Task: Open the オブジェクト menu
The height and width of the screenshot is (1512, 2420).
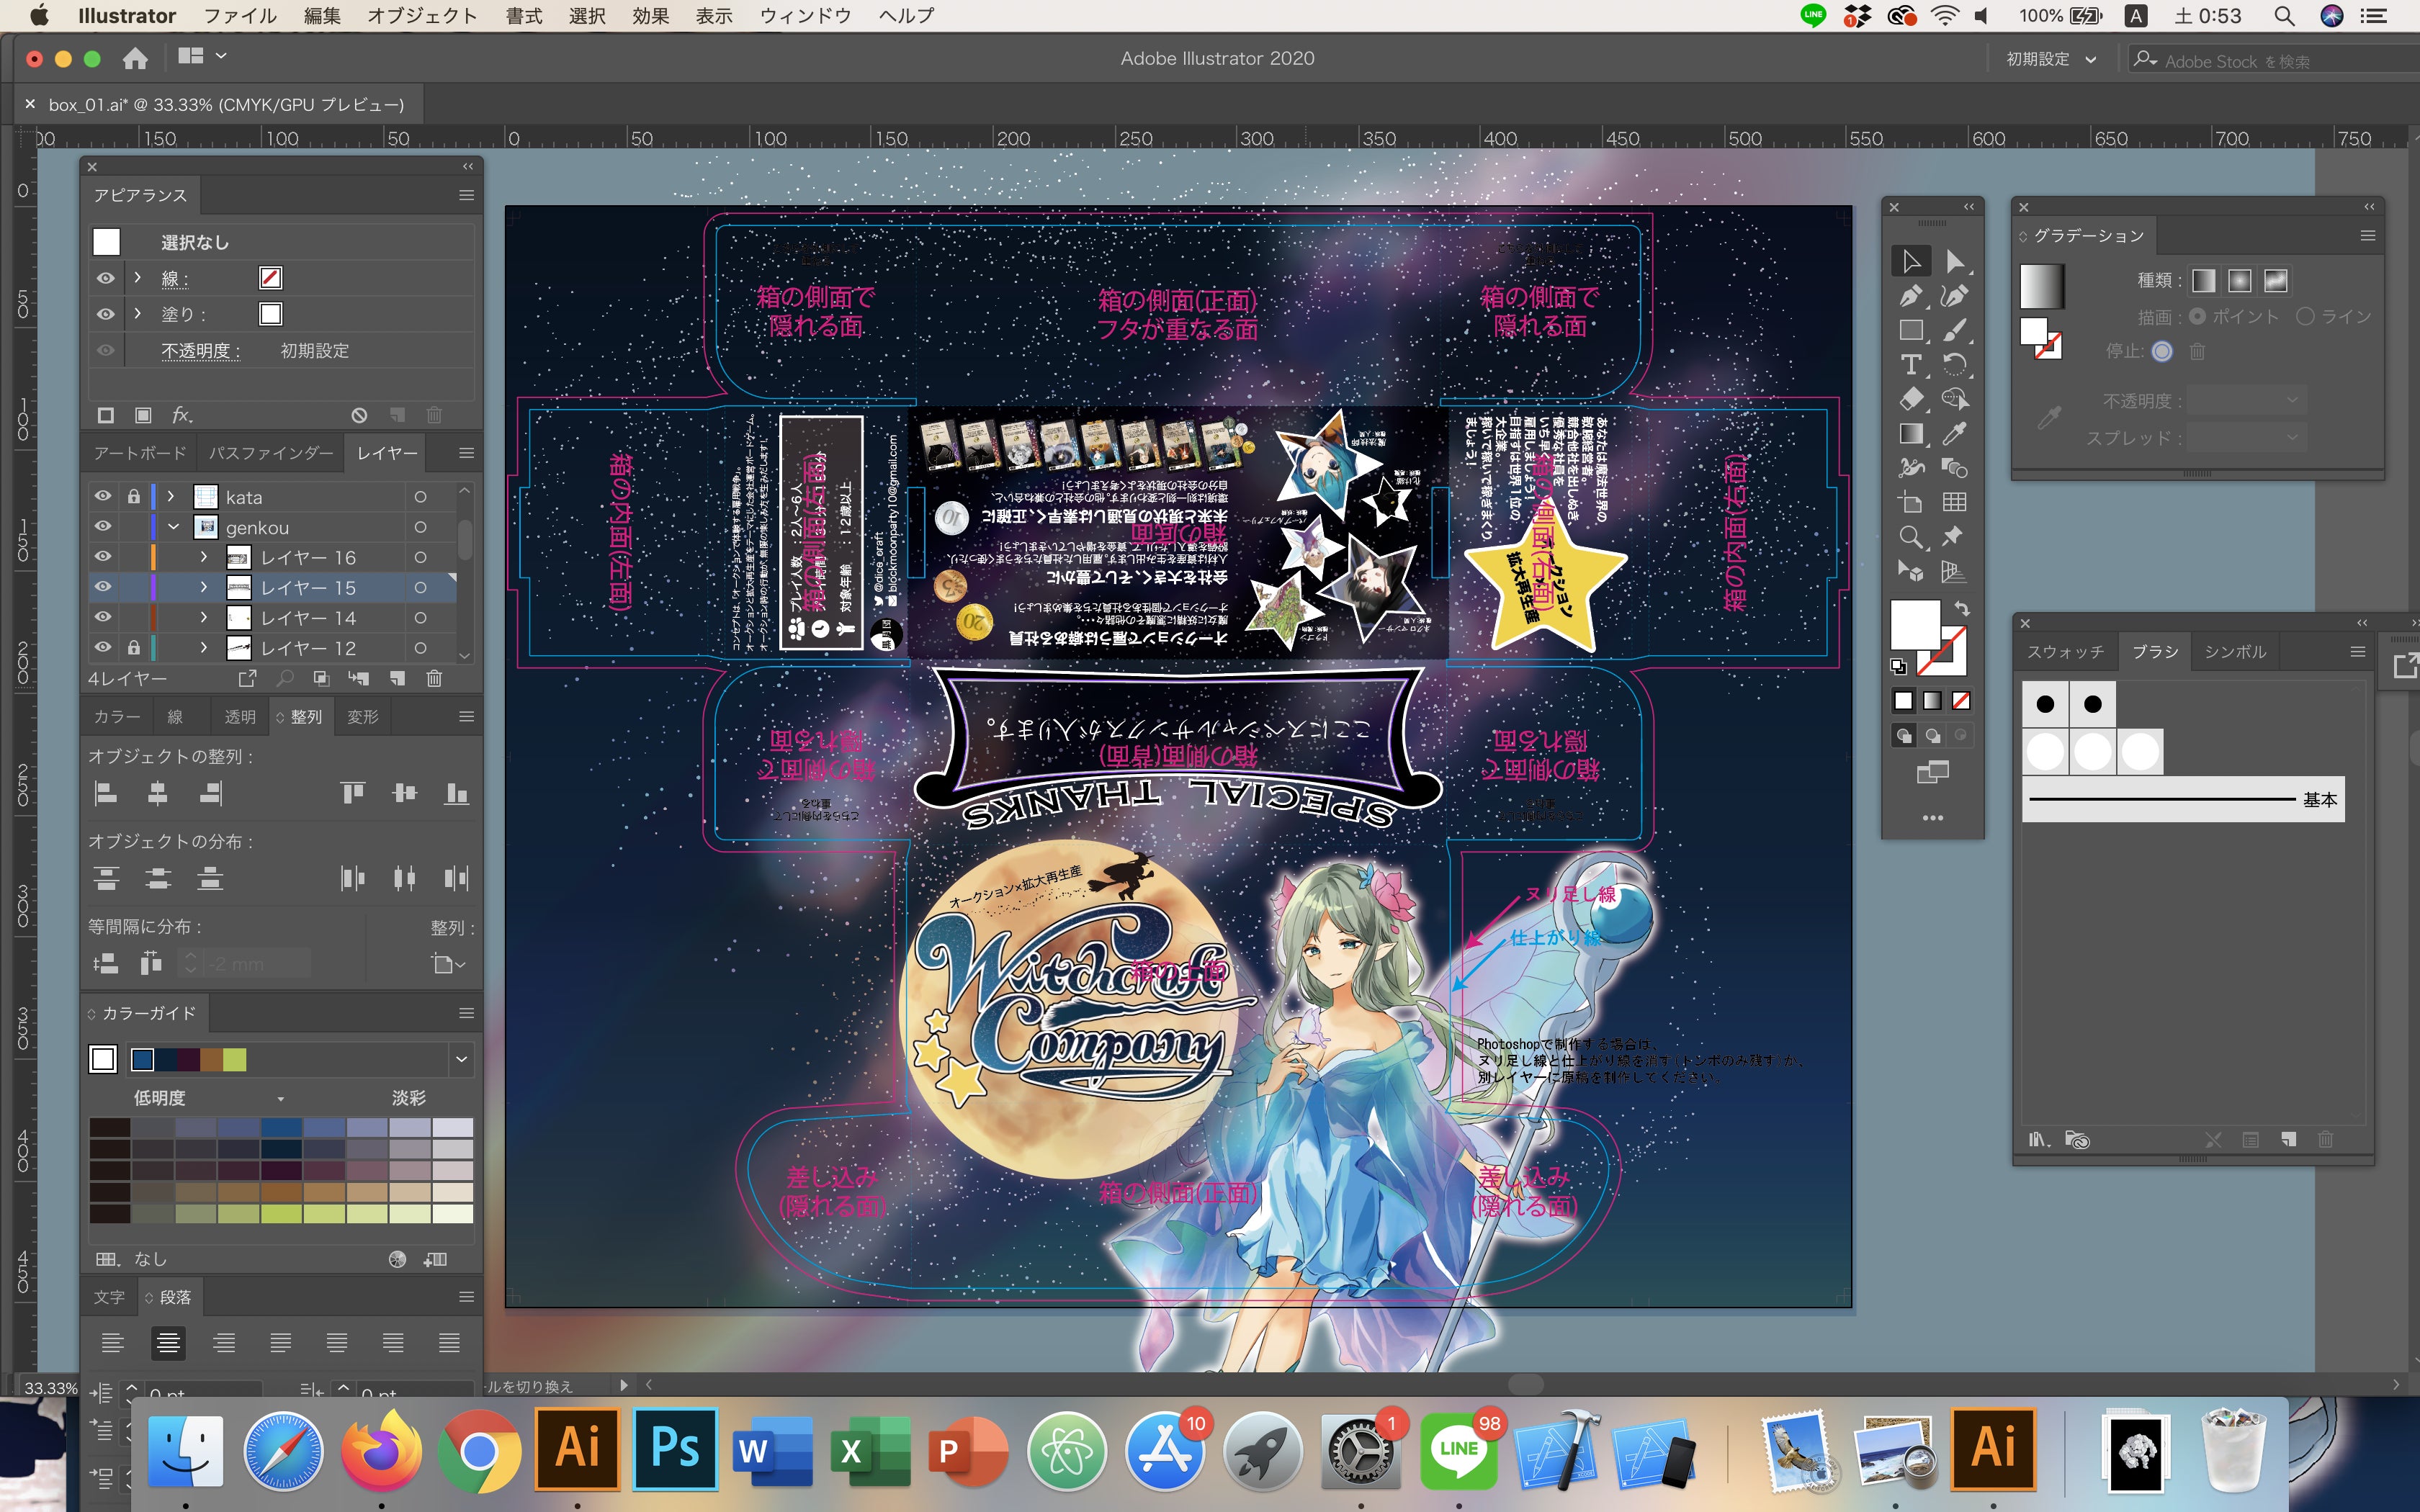Action: 421,16
